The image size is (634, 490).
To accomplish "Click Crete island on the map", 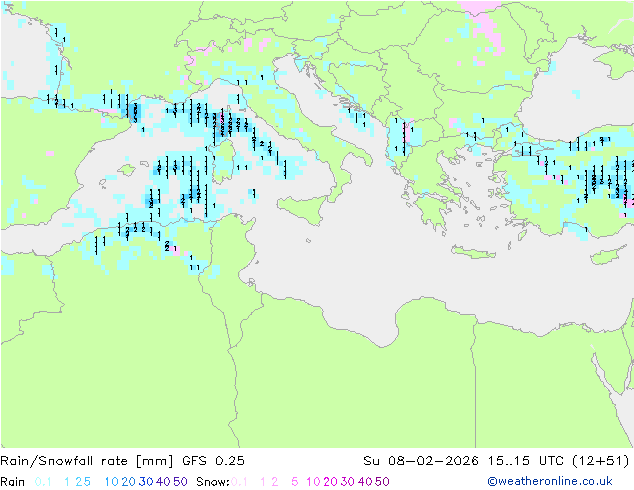I will click(x=473, y=252).
